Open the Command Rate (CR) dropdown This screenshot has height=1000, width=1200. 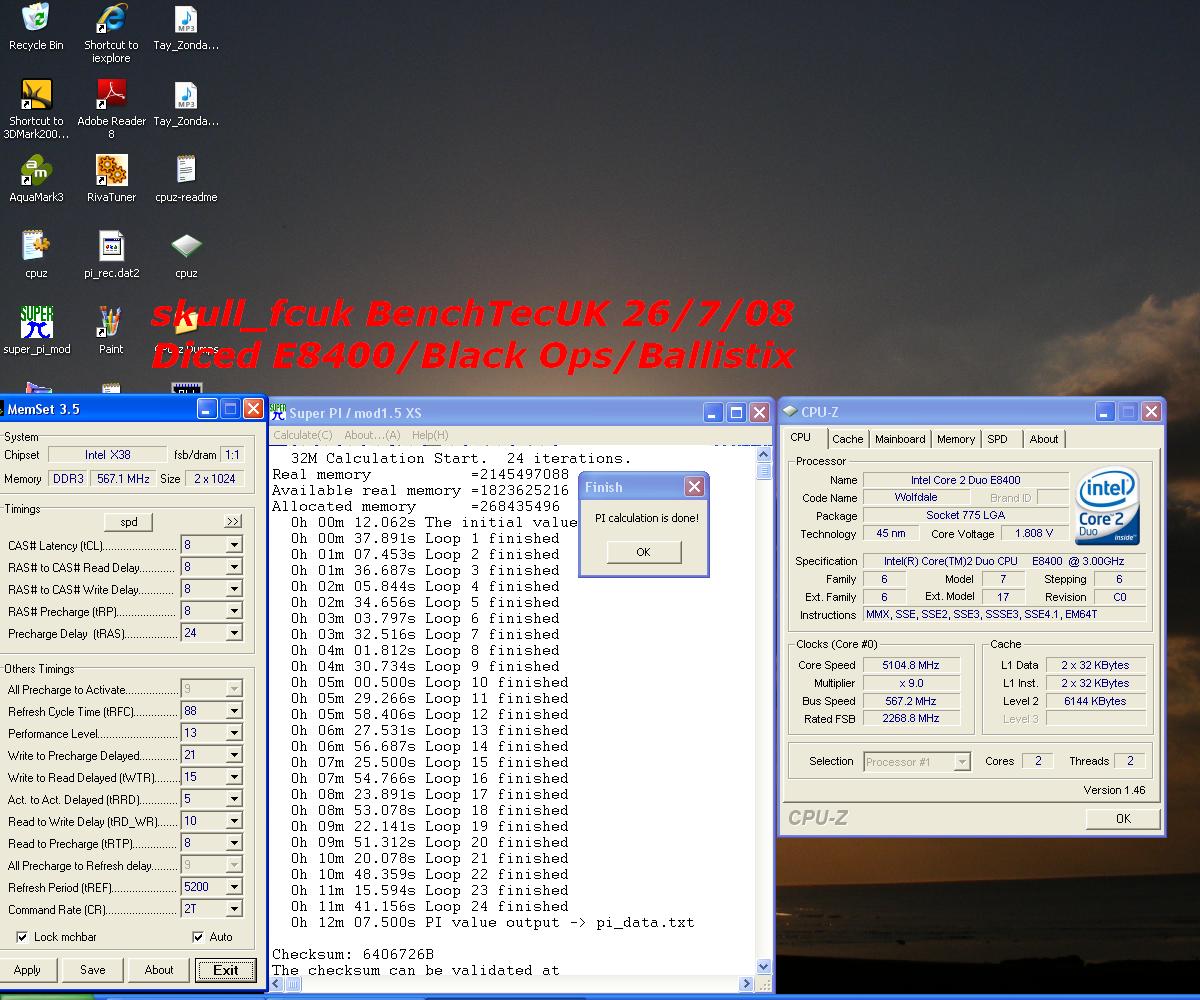[234, 909]
